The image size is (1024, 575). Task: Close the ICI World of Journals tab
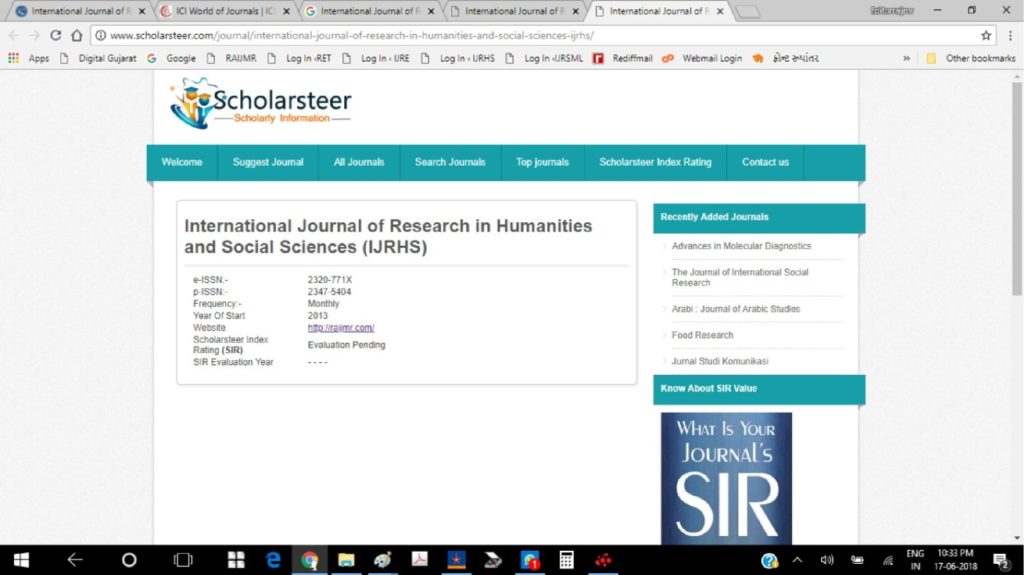286,11
